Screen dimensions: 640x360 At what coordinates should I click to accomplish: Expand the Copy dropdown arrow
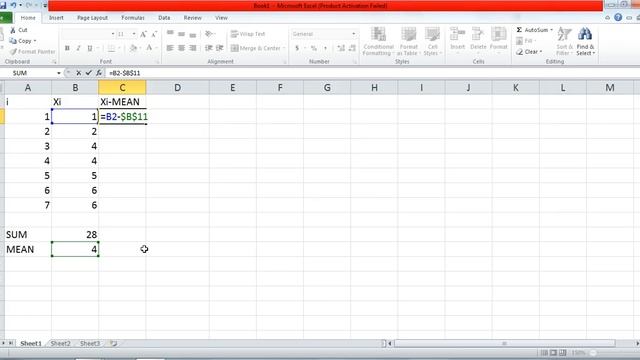point(35,41)
